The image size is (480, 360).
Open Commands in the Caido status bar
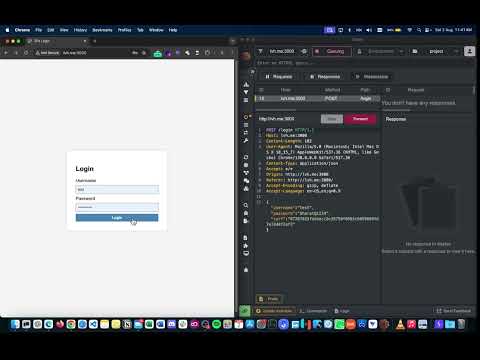click(x=313, y=311)
